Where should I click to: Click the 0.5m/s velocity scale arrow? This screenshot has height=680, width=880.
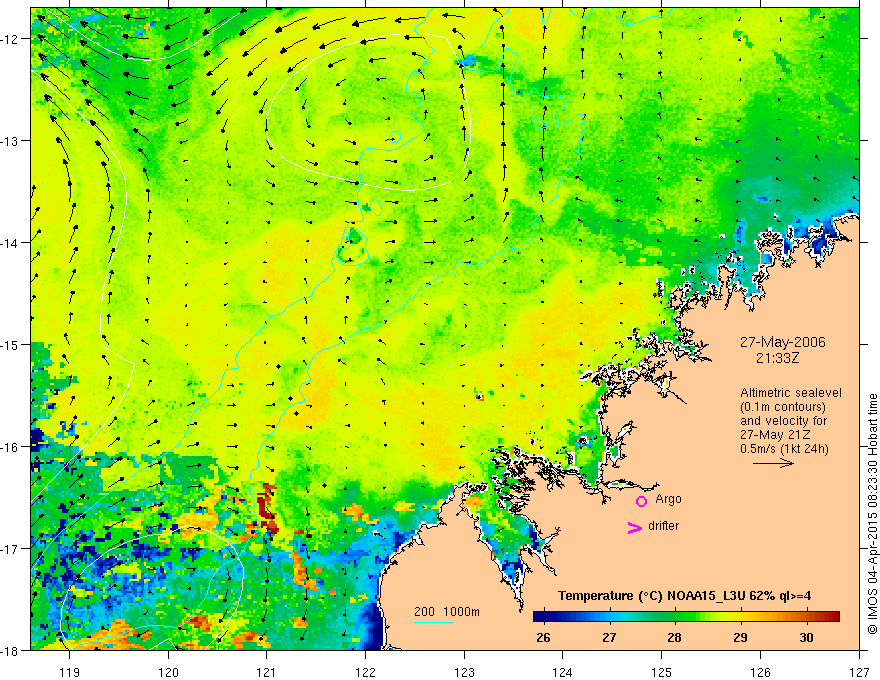pos(773,463)
